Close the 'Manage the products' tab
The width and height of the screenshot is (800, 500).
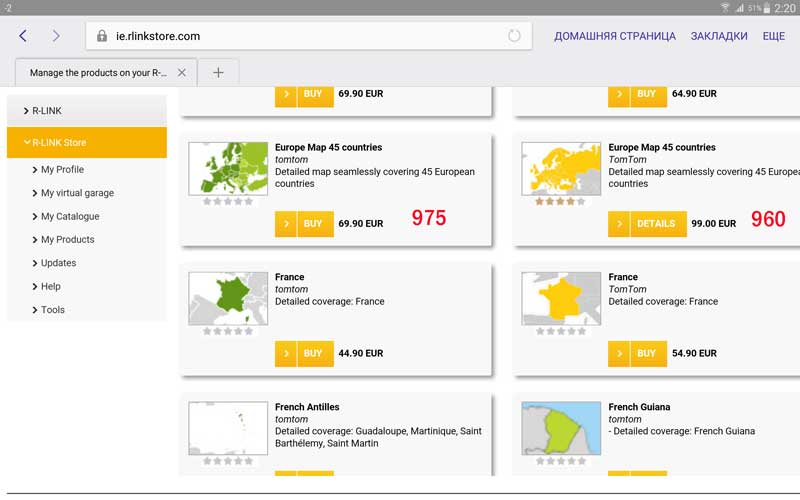[182, 72]
